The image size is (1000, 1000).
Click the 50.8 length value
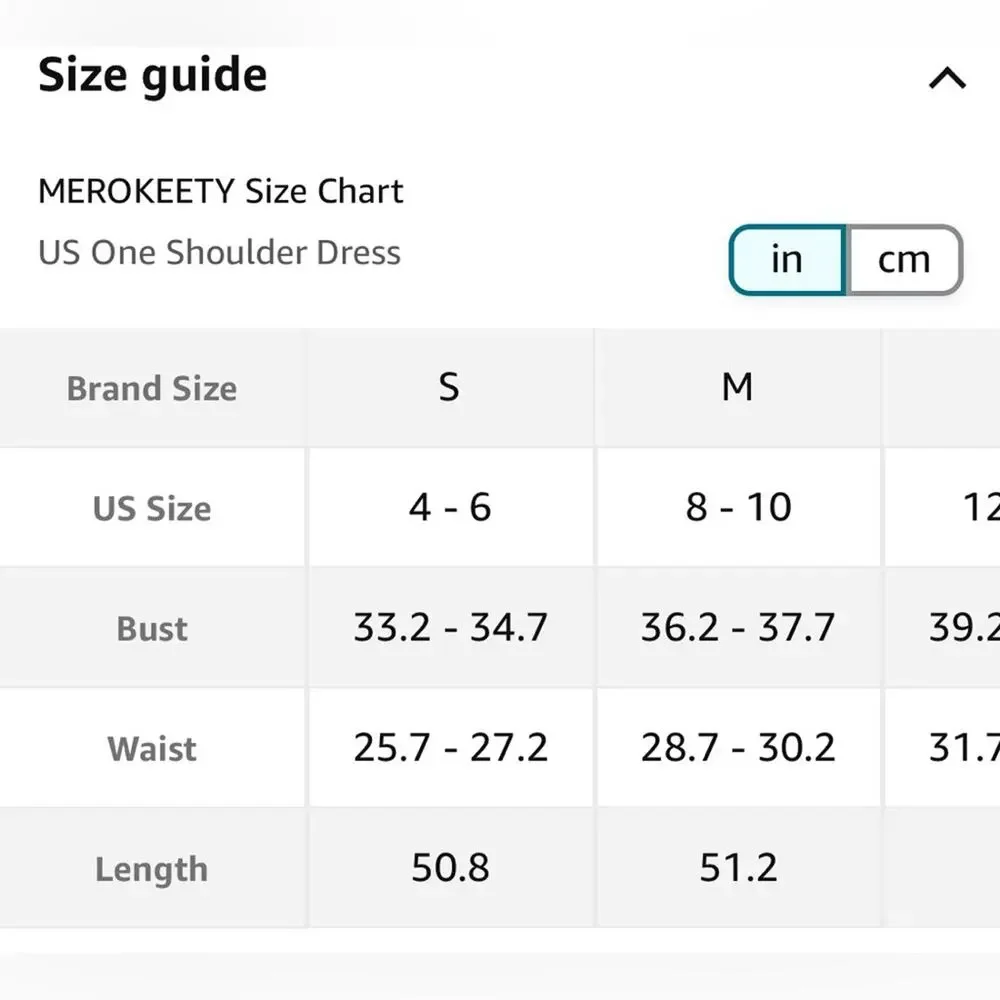tap(449, 868)
